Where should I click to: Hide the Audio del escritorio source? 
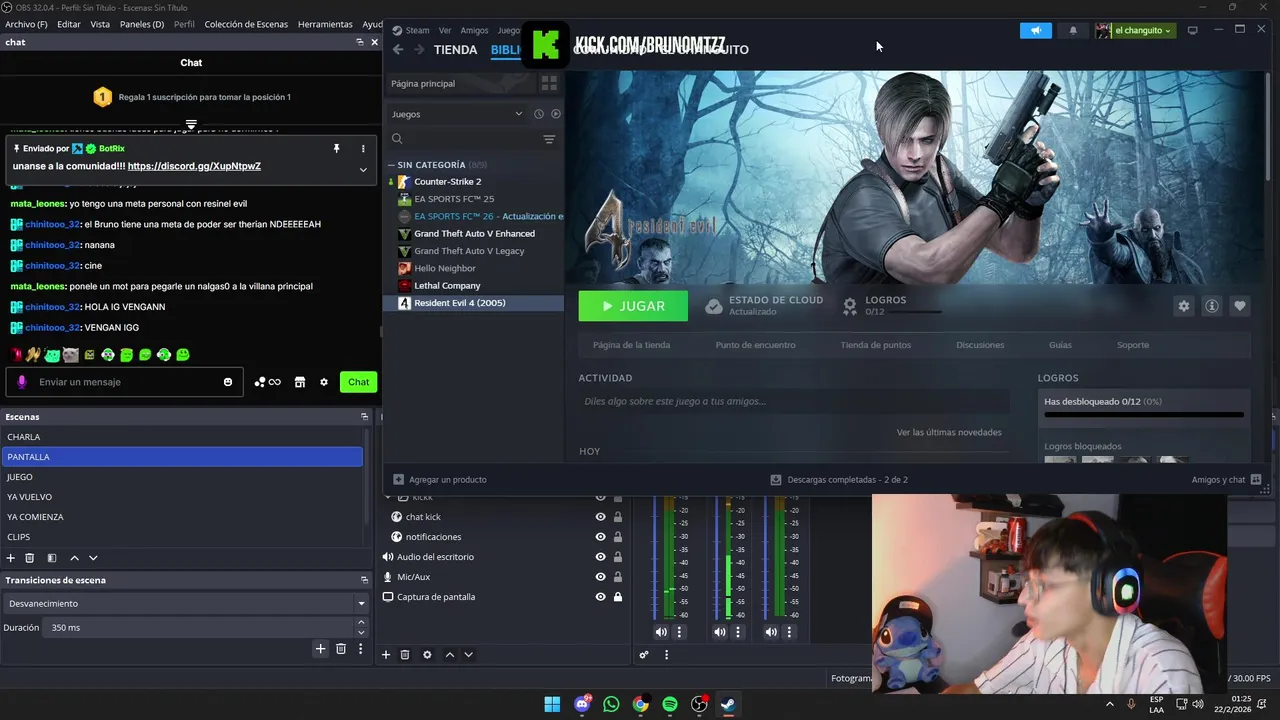pos(600,557)
